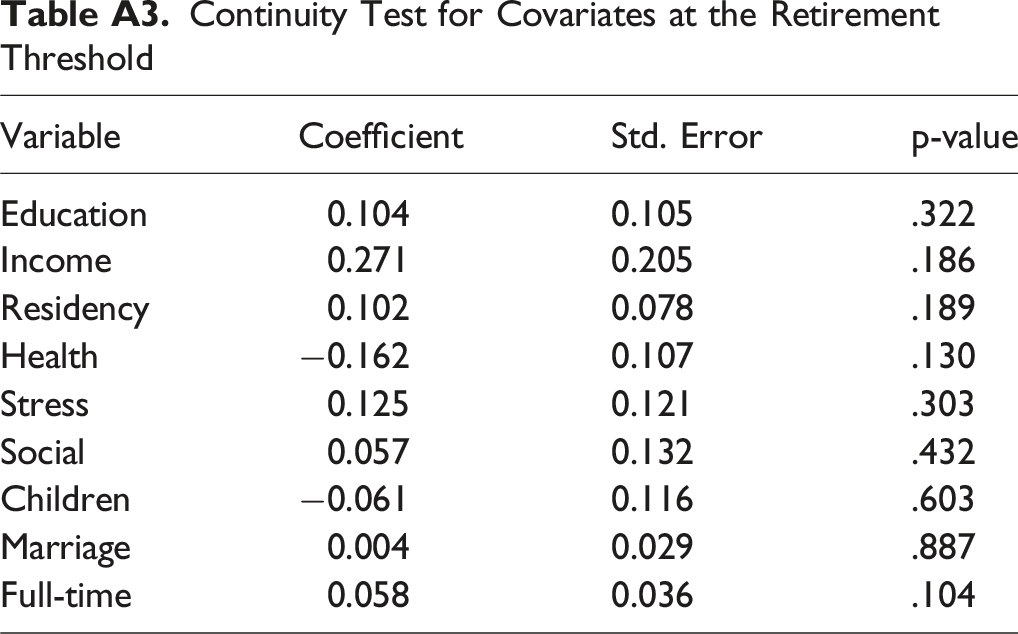Click the Marriage row label
Viewport: 1018px width, 634px height.
[x=65, y=549]
